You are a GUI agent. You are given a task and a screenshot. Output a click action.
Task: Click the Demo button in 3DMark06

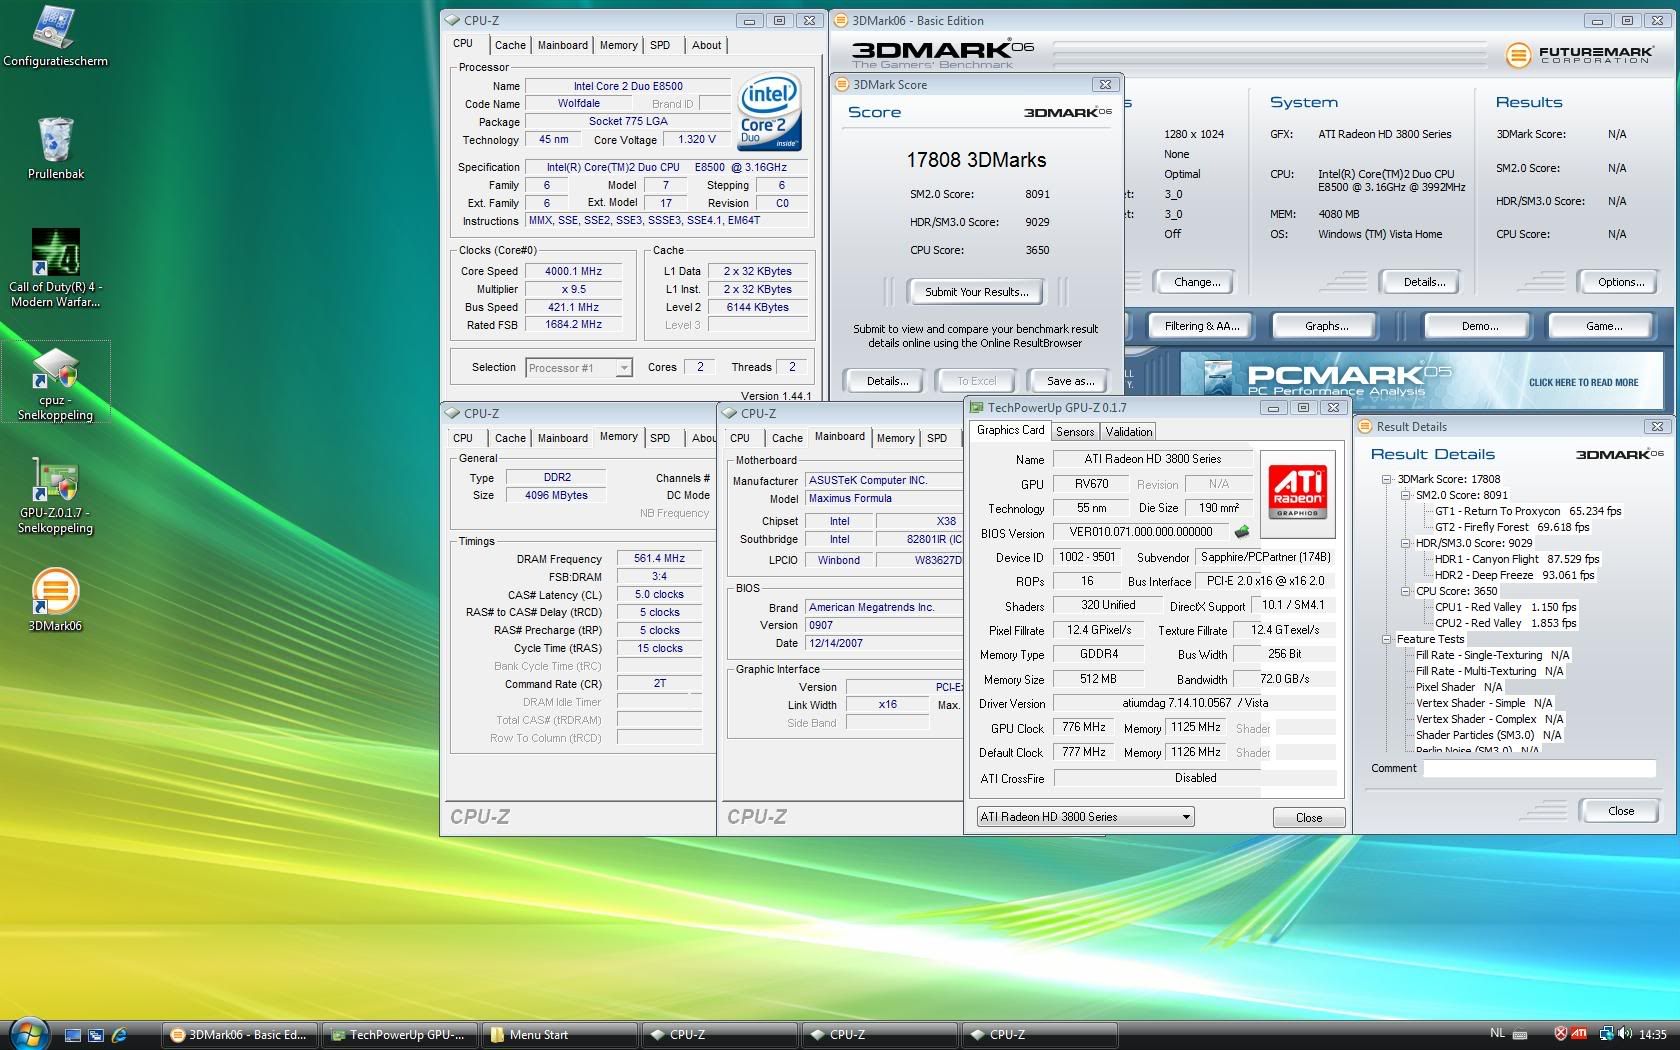click(x=1479, y=326)
